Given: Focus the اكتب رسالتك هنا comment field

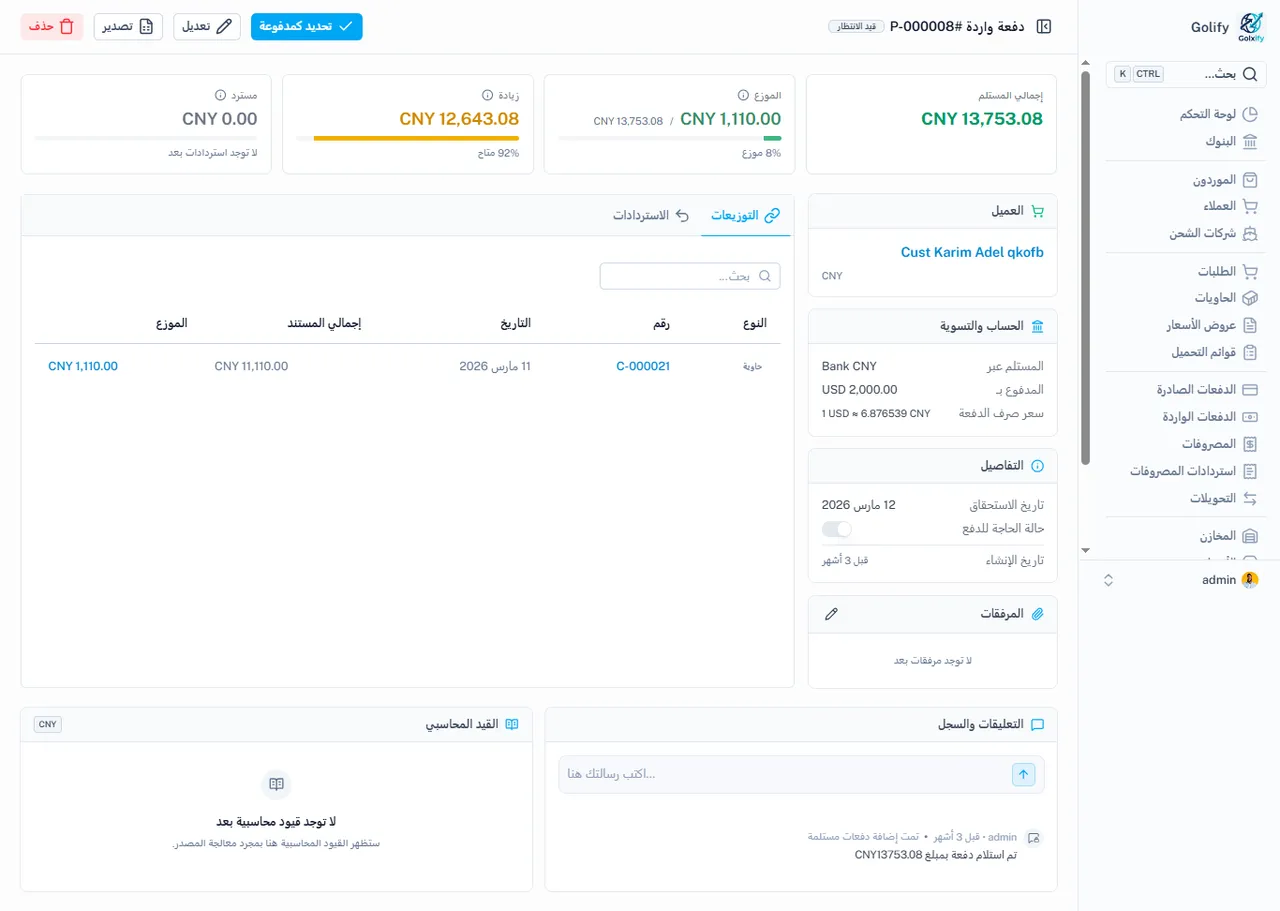Looking at the screenshot, I should [783, 774].
